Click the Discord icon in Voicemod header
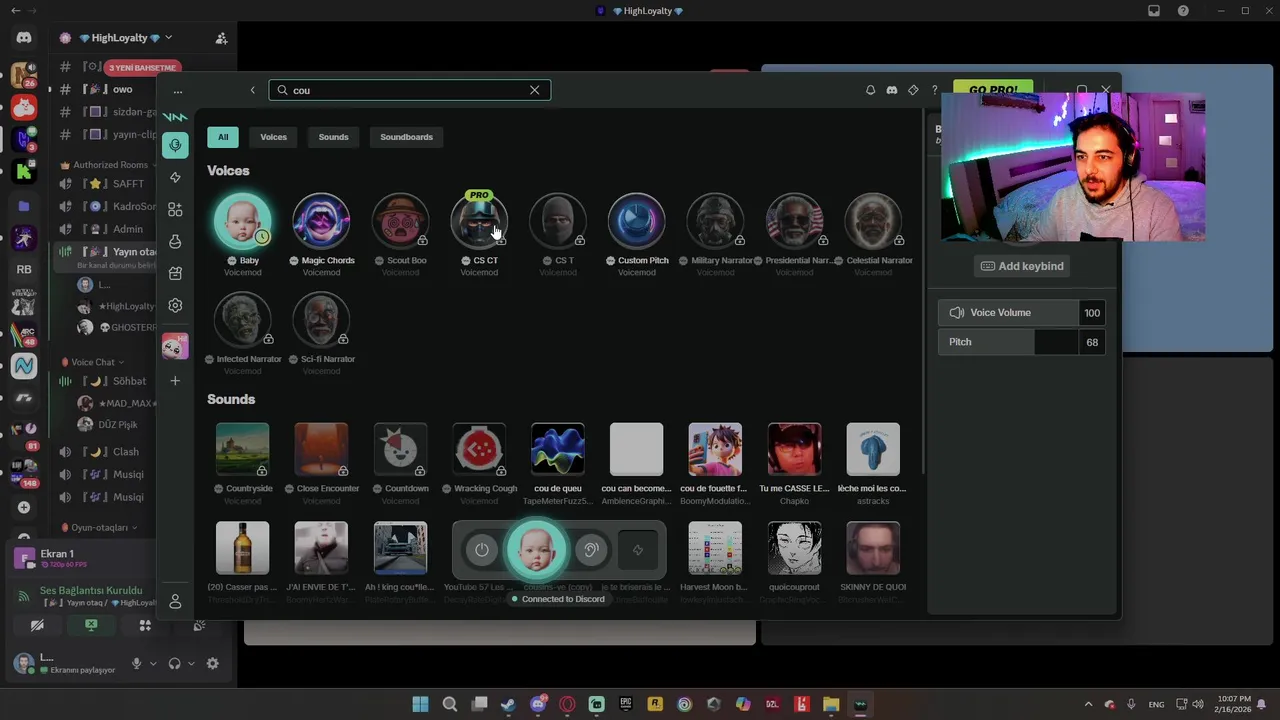1280x720 pixels. point(892,90)
